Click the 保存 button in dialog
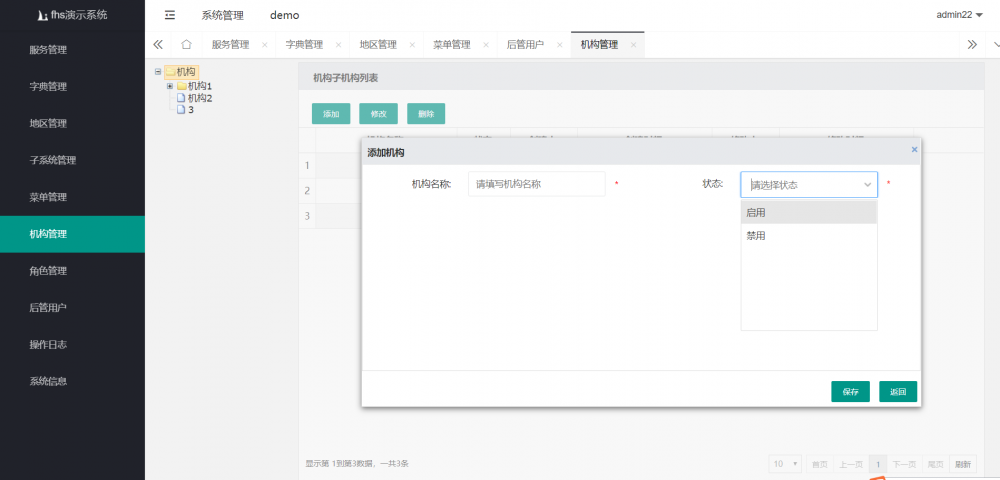 (850, 391)
